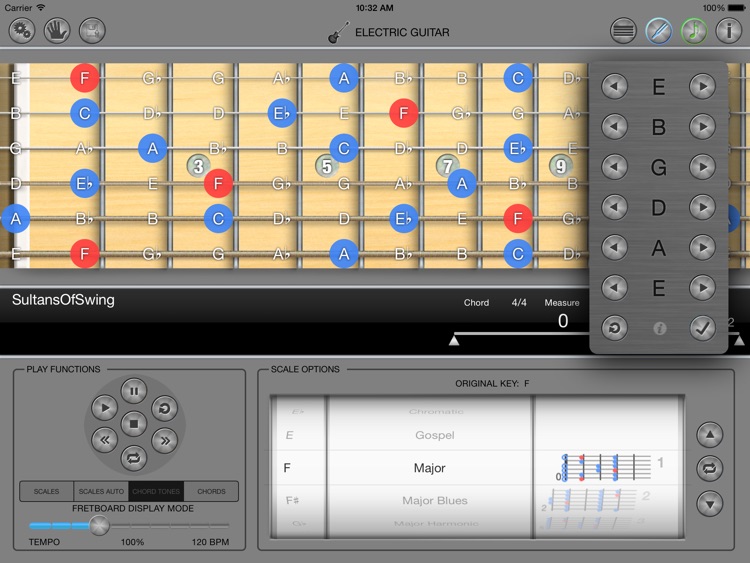Tap the electric guitar instrument icon
The width and height of the screenshot is (750, 563).
click(339, 33)
